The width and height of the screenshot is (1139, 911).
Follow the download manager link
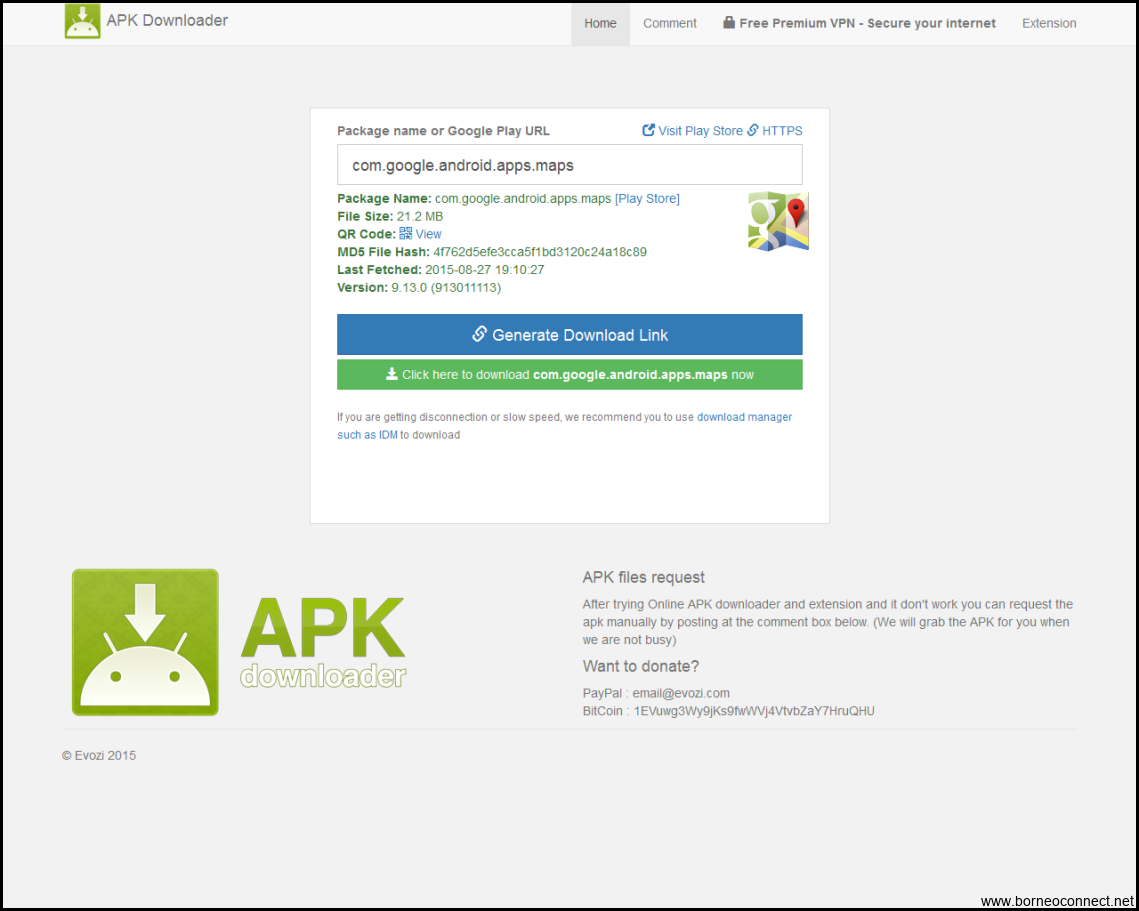(744, 417)
